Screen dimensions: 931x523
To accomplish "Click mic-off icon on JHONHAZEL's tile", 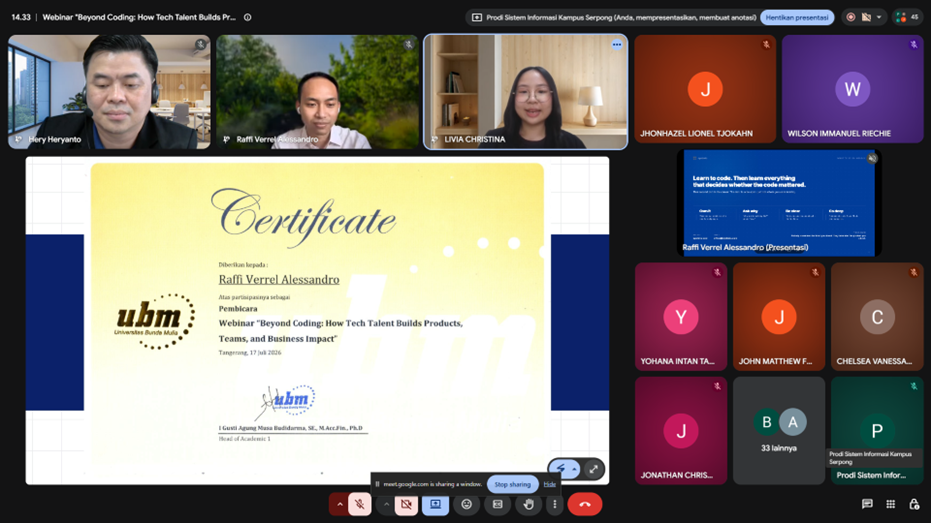I will (766, 45).
